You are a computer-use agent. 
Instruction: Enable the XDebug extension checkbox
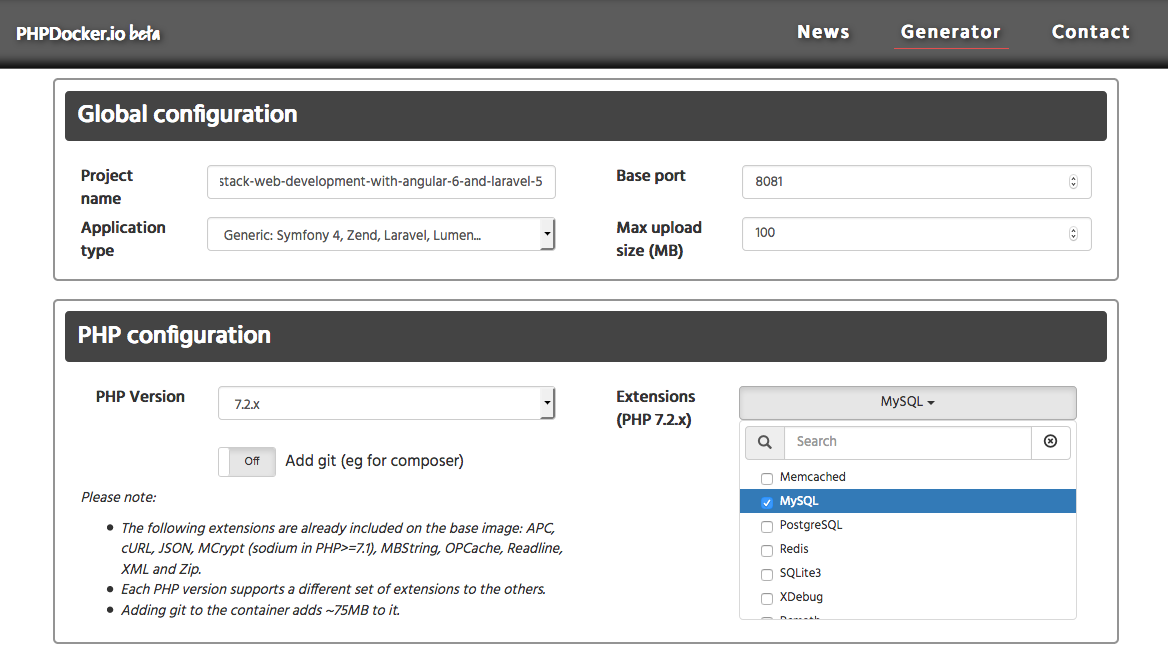(x=767, y=598)
